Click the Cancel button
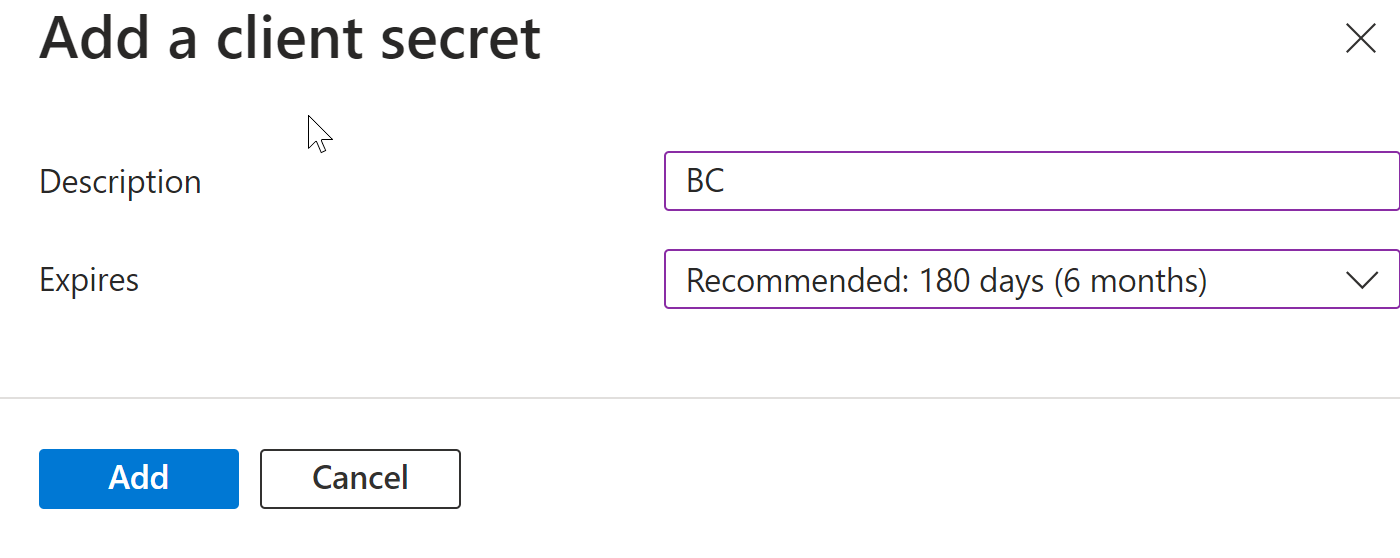 pyautogui.click(x=360, y=478)
